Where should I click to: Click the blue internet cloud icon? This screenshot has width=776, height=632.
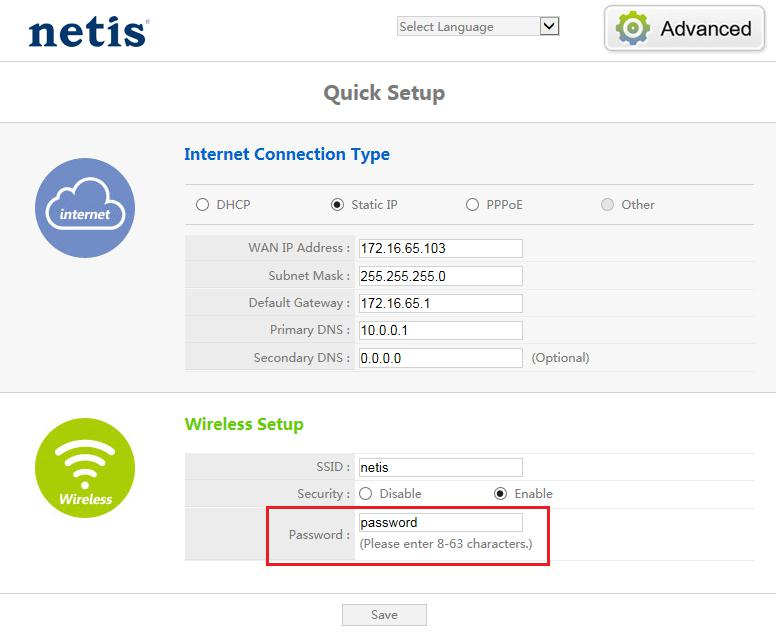(85, 208)
